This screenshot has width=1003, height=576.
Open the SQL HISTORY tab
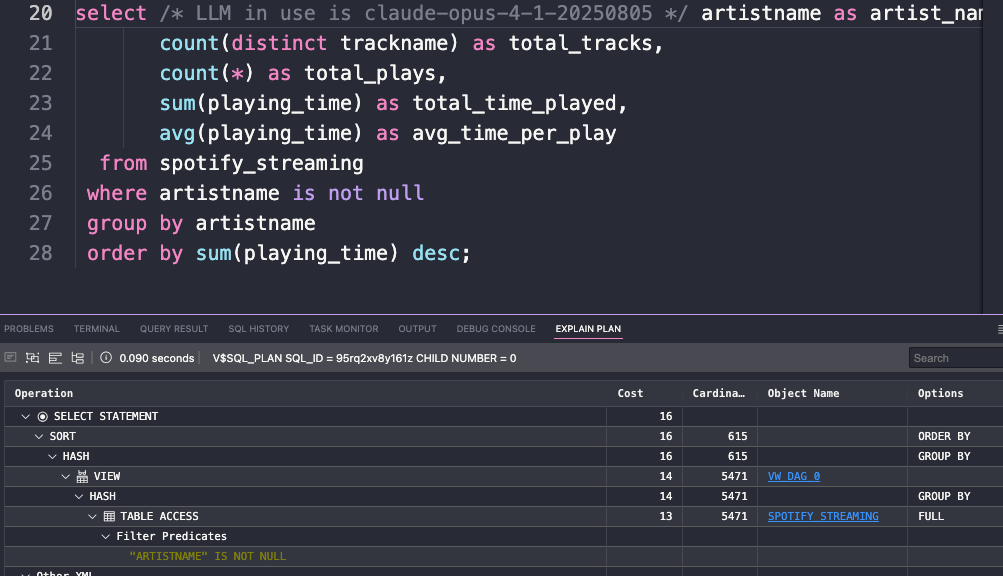(258, 329)
